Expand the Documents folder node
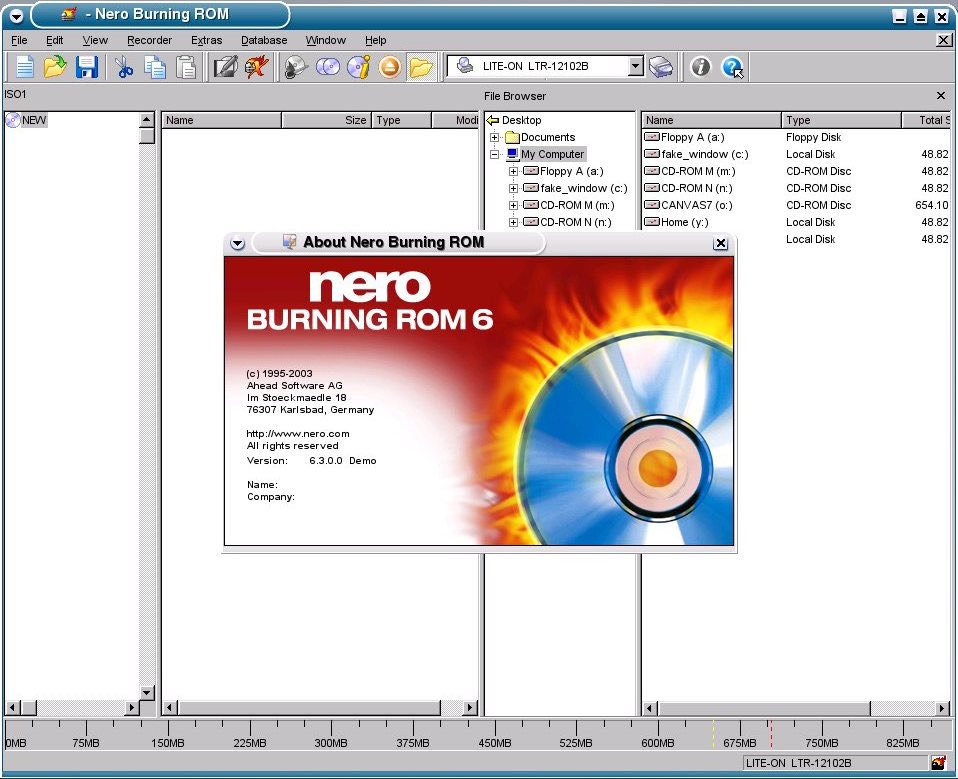Screen dimensions: 958x779 (494, 137)
